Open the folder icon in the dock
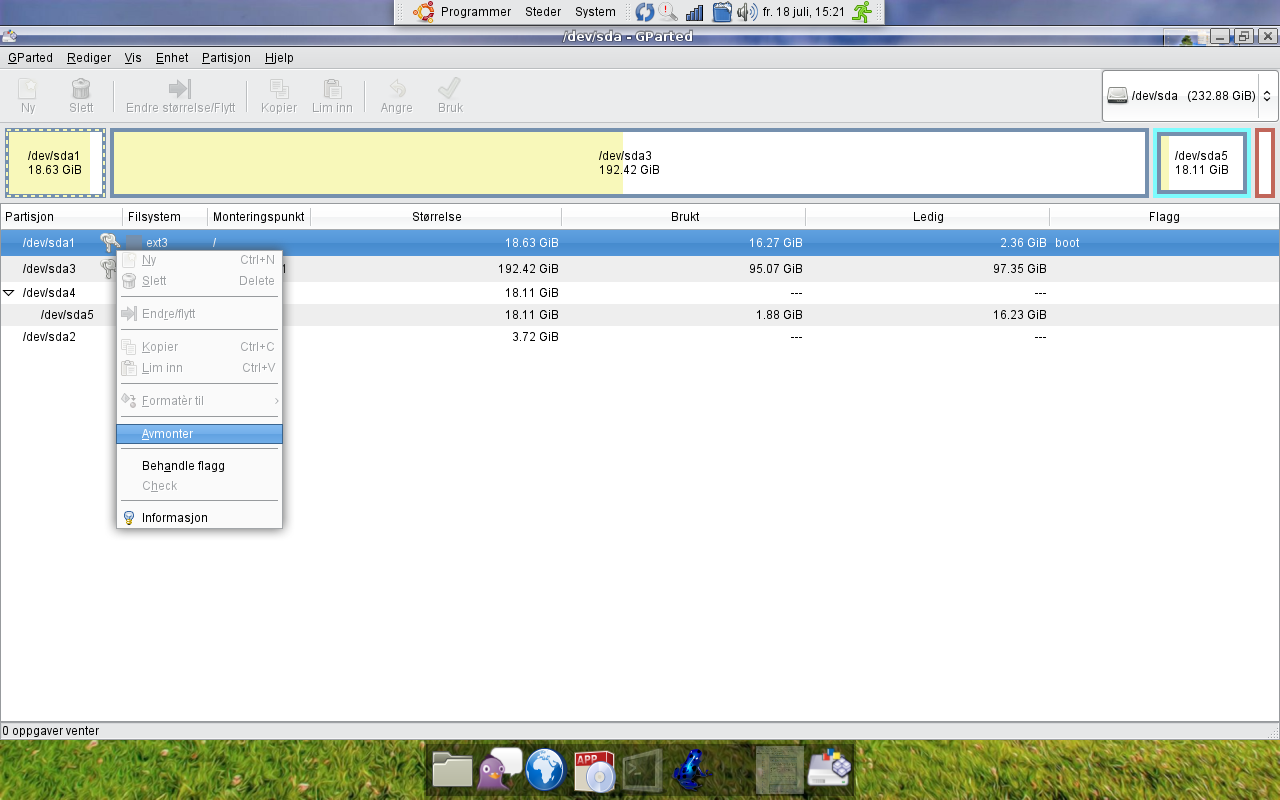Screen dimensions: 1280x800 click(452, 771)
